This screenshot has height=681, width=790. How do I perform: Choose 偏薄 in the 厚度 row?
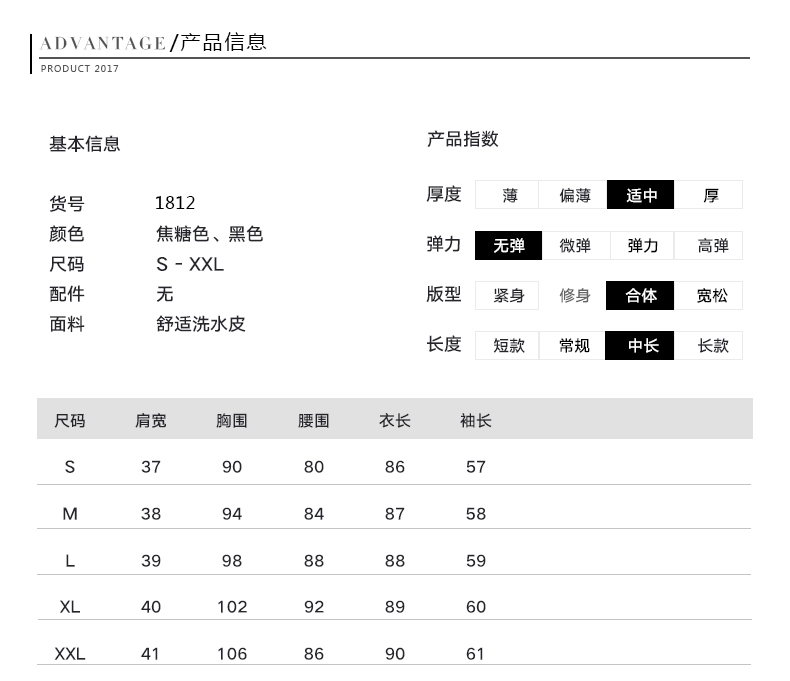574,195
